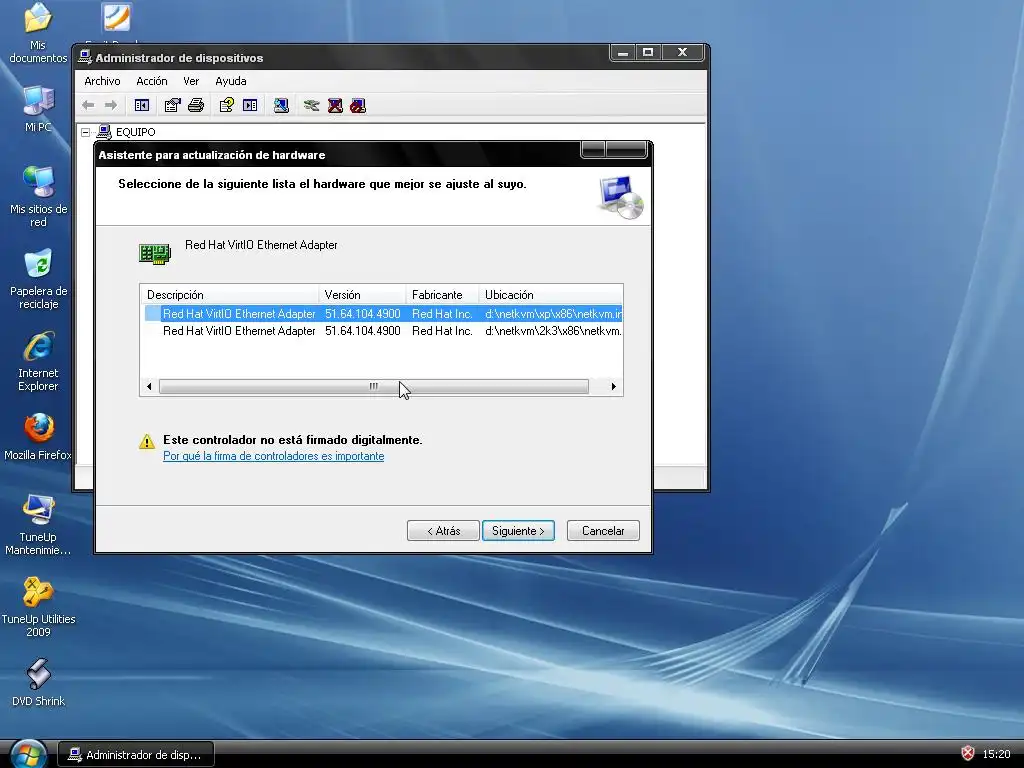The image size is (1024, 768).
Task: Click the Descripción column header
Action: coord(229,295)
